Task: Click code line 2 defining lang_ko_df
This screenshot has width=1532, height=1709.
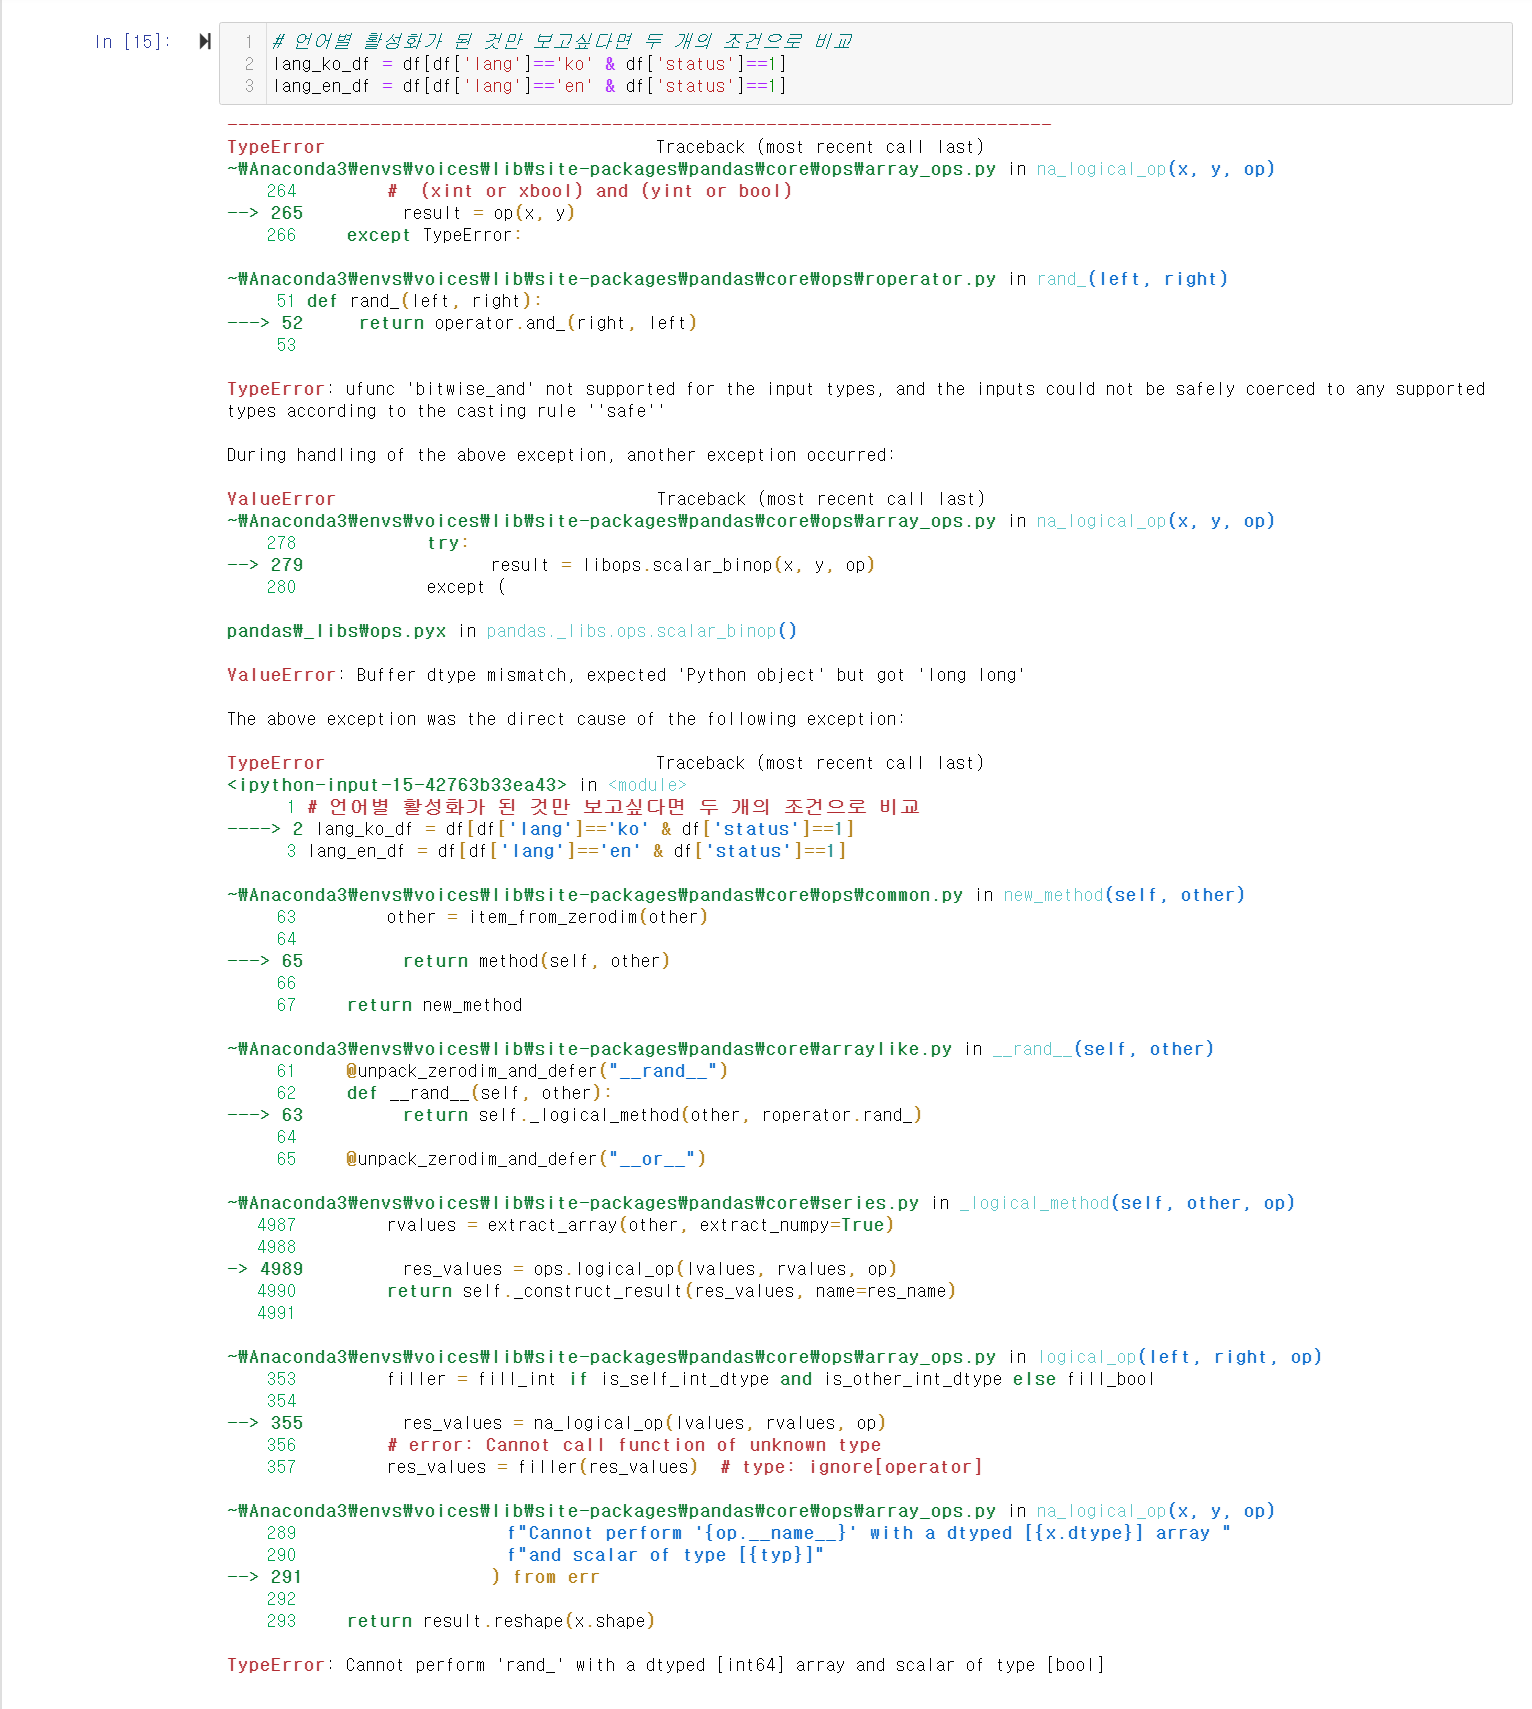Action: (530, 64)
